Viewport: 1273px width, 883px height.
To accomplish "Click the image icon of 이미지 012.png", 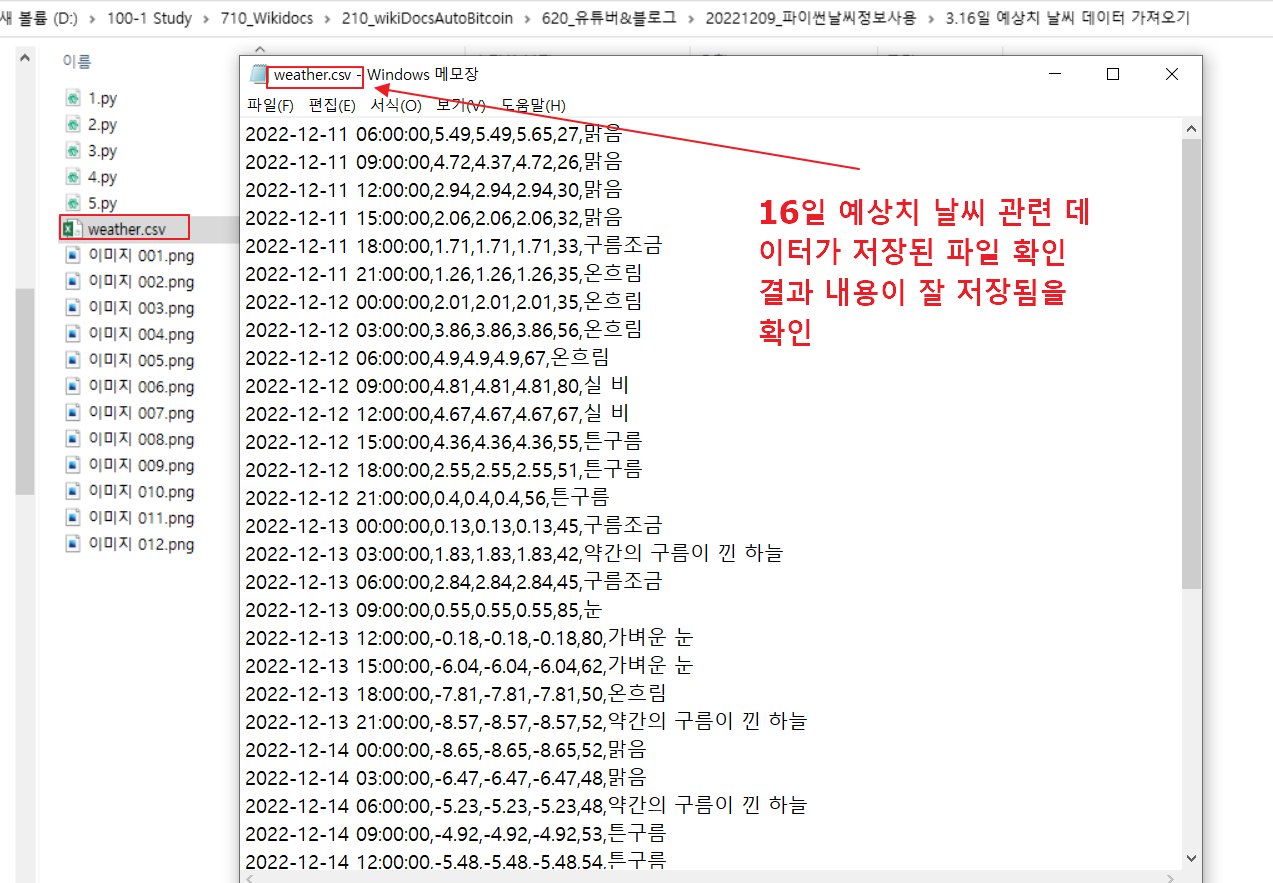I will pyautogui.click(x=73, y=544).
